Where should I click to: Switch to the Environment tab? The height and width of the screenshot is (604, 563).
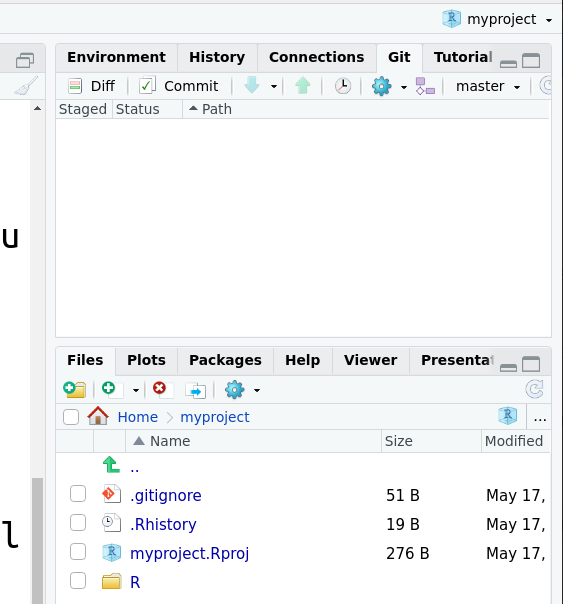(116, 57)
